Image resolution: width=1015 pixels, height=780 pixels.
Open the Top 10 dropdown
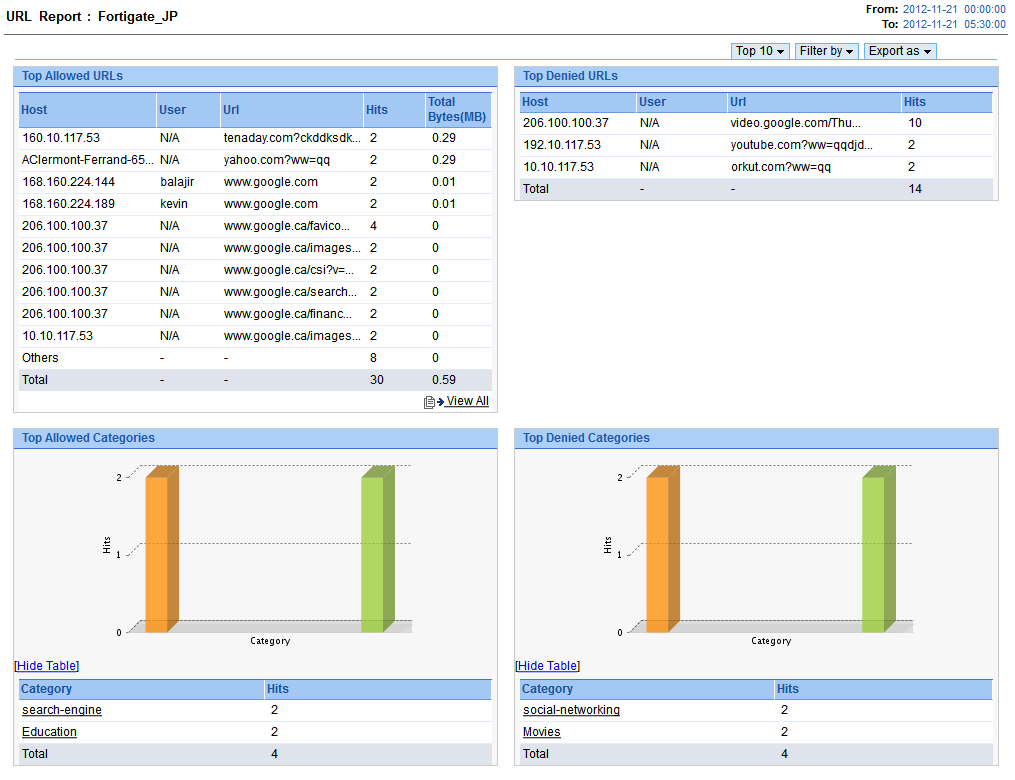[760, 51]
